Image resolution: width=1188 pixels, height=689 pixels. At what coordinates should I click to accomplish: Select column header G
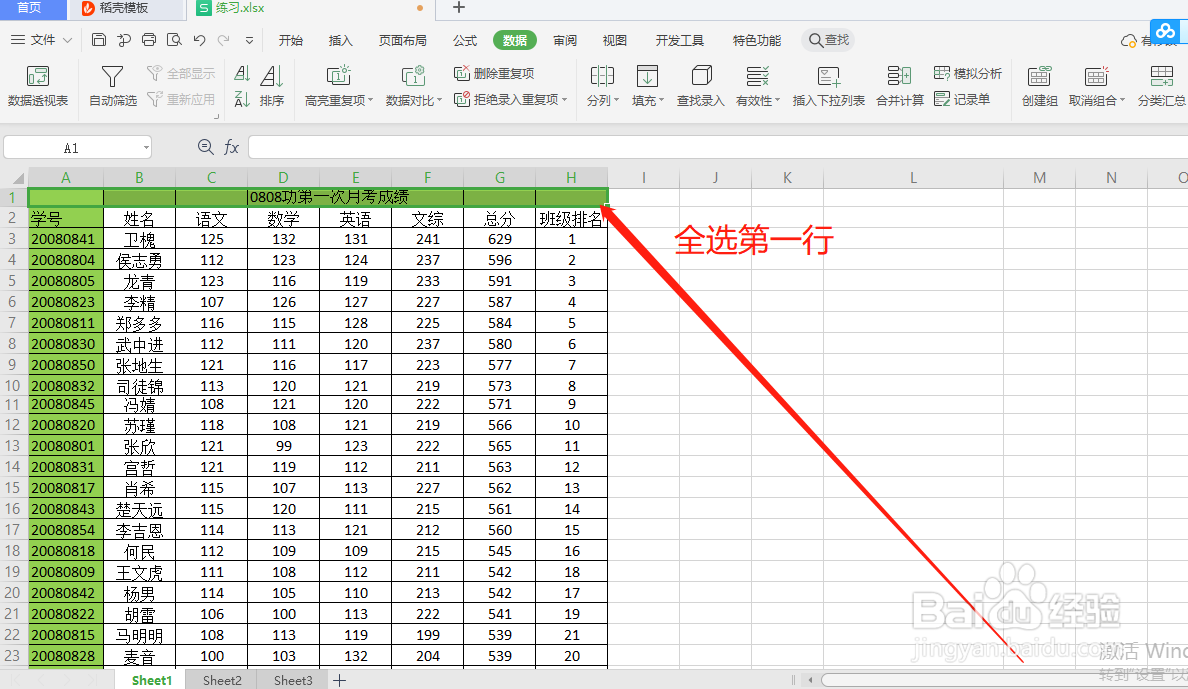499,177
